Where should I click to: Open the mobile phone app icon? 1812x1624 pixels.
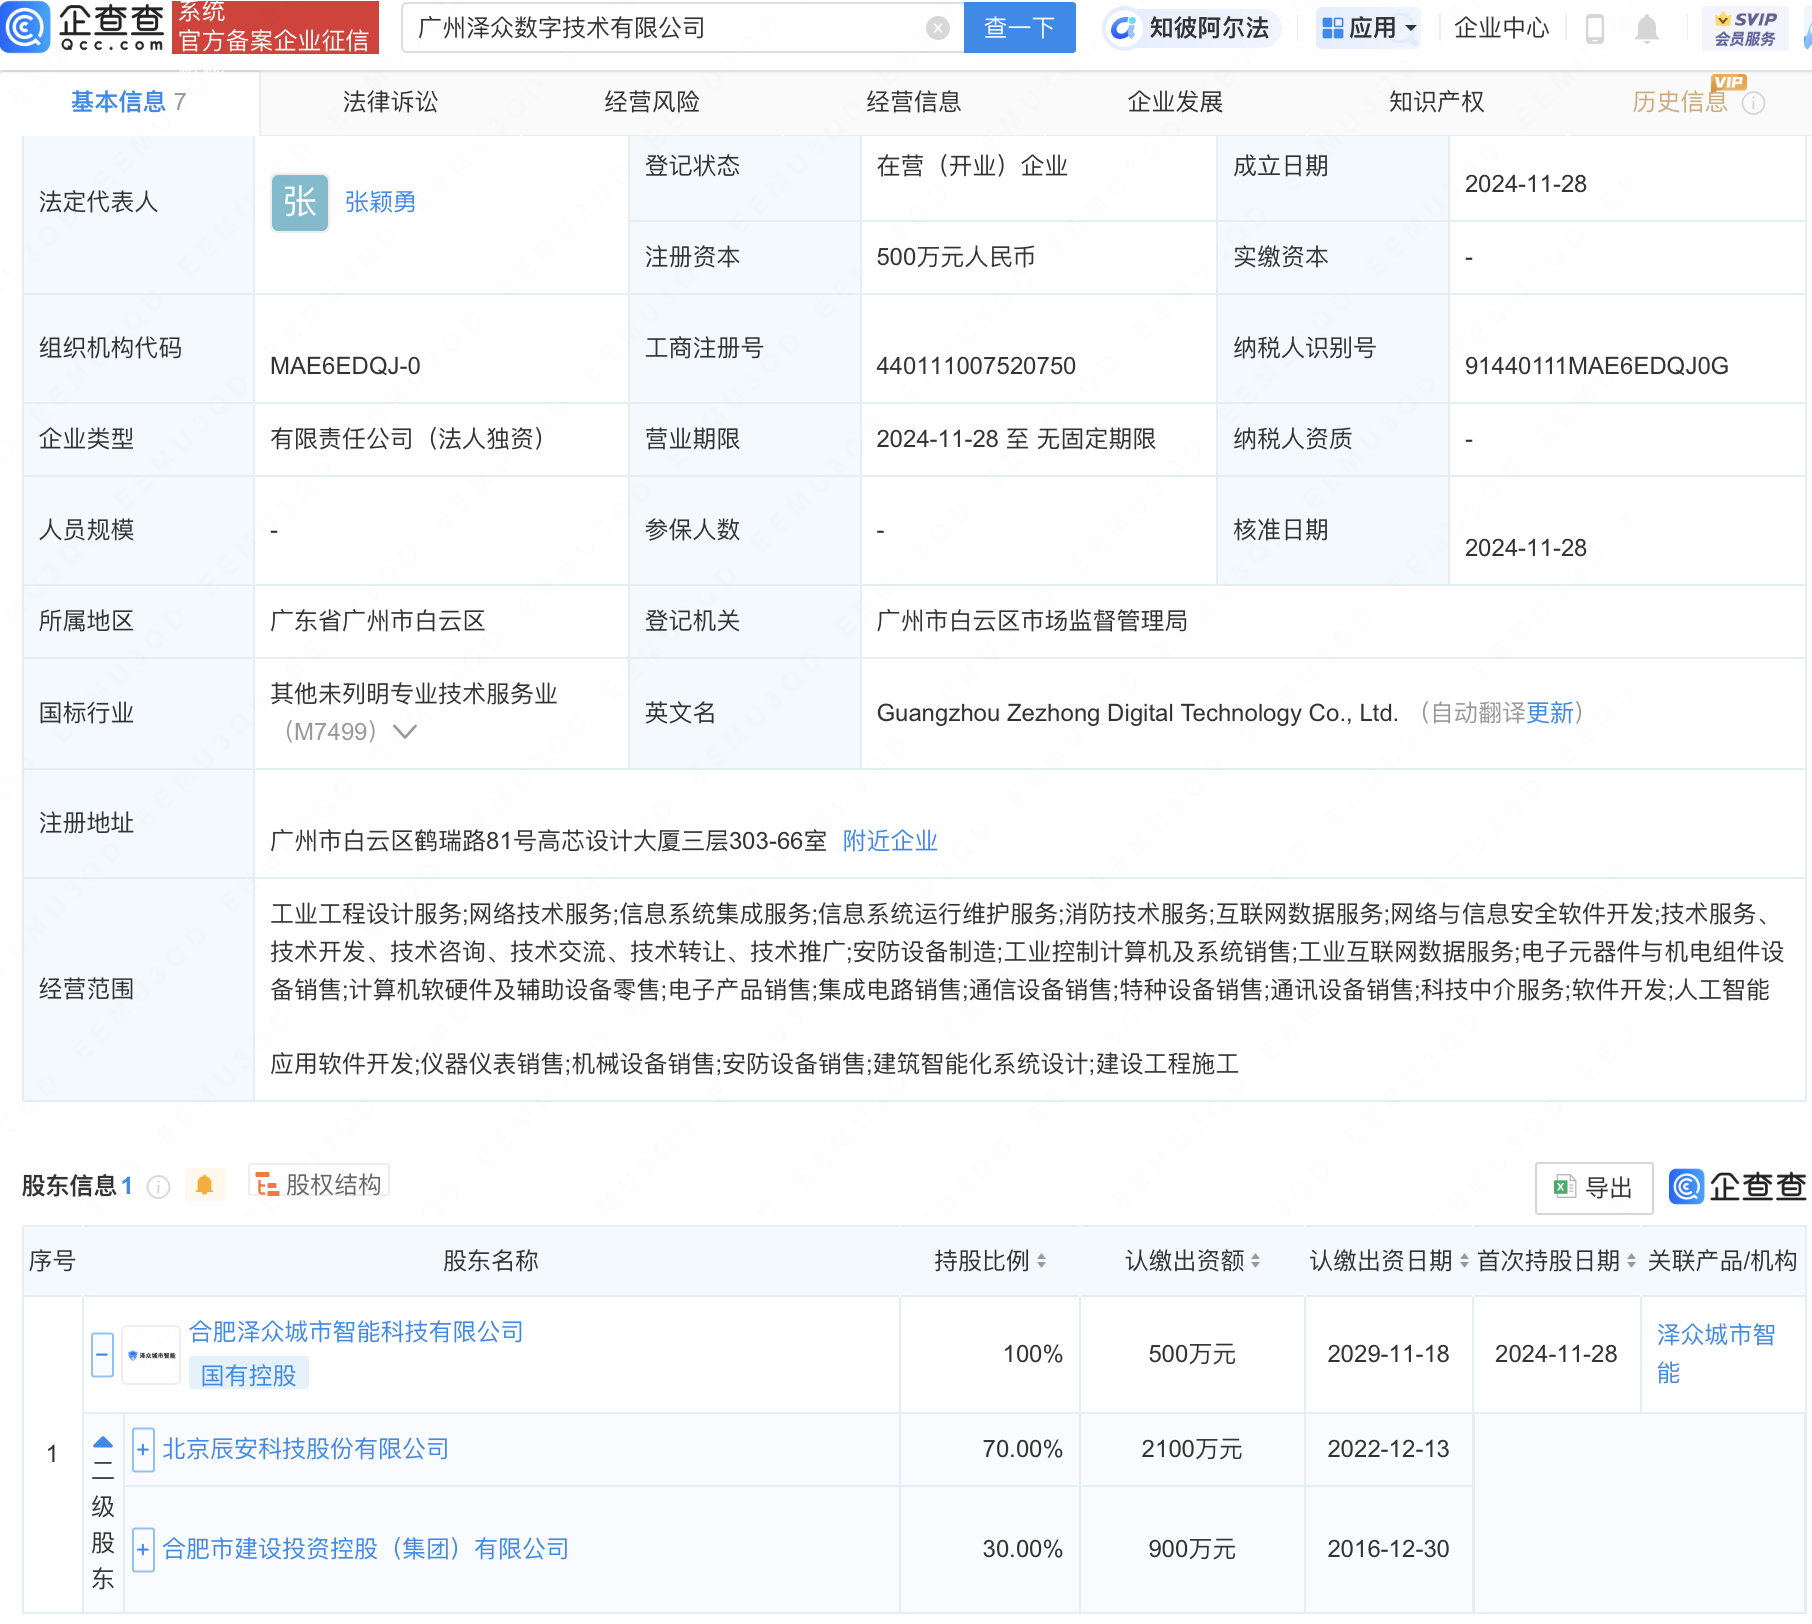[x=1595, y=29]
